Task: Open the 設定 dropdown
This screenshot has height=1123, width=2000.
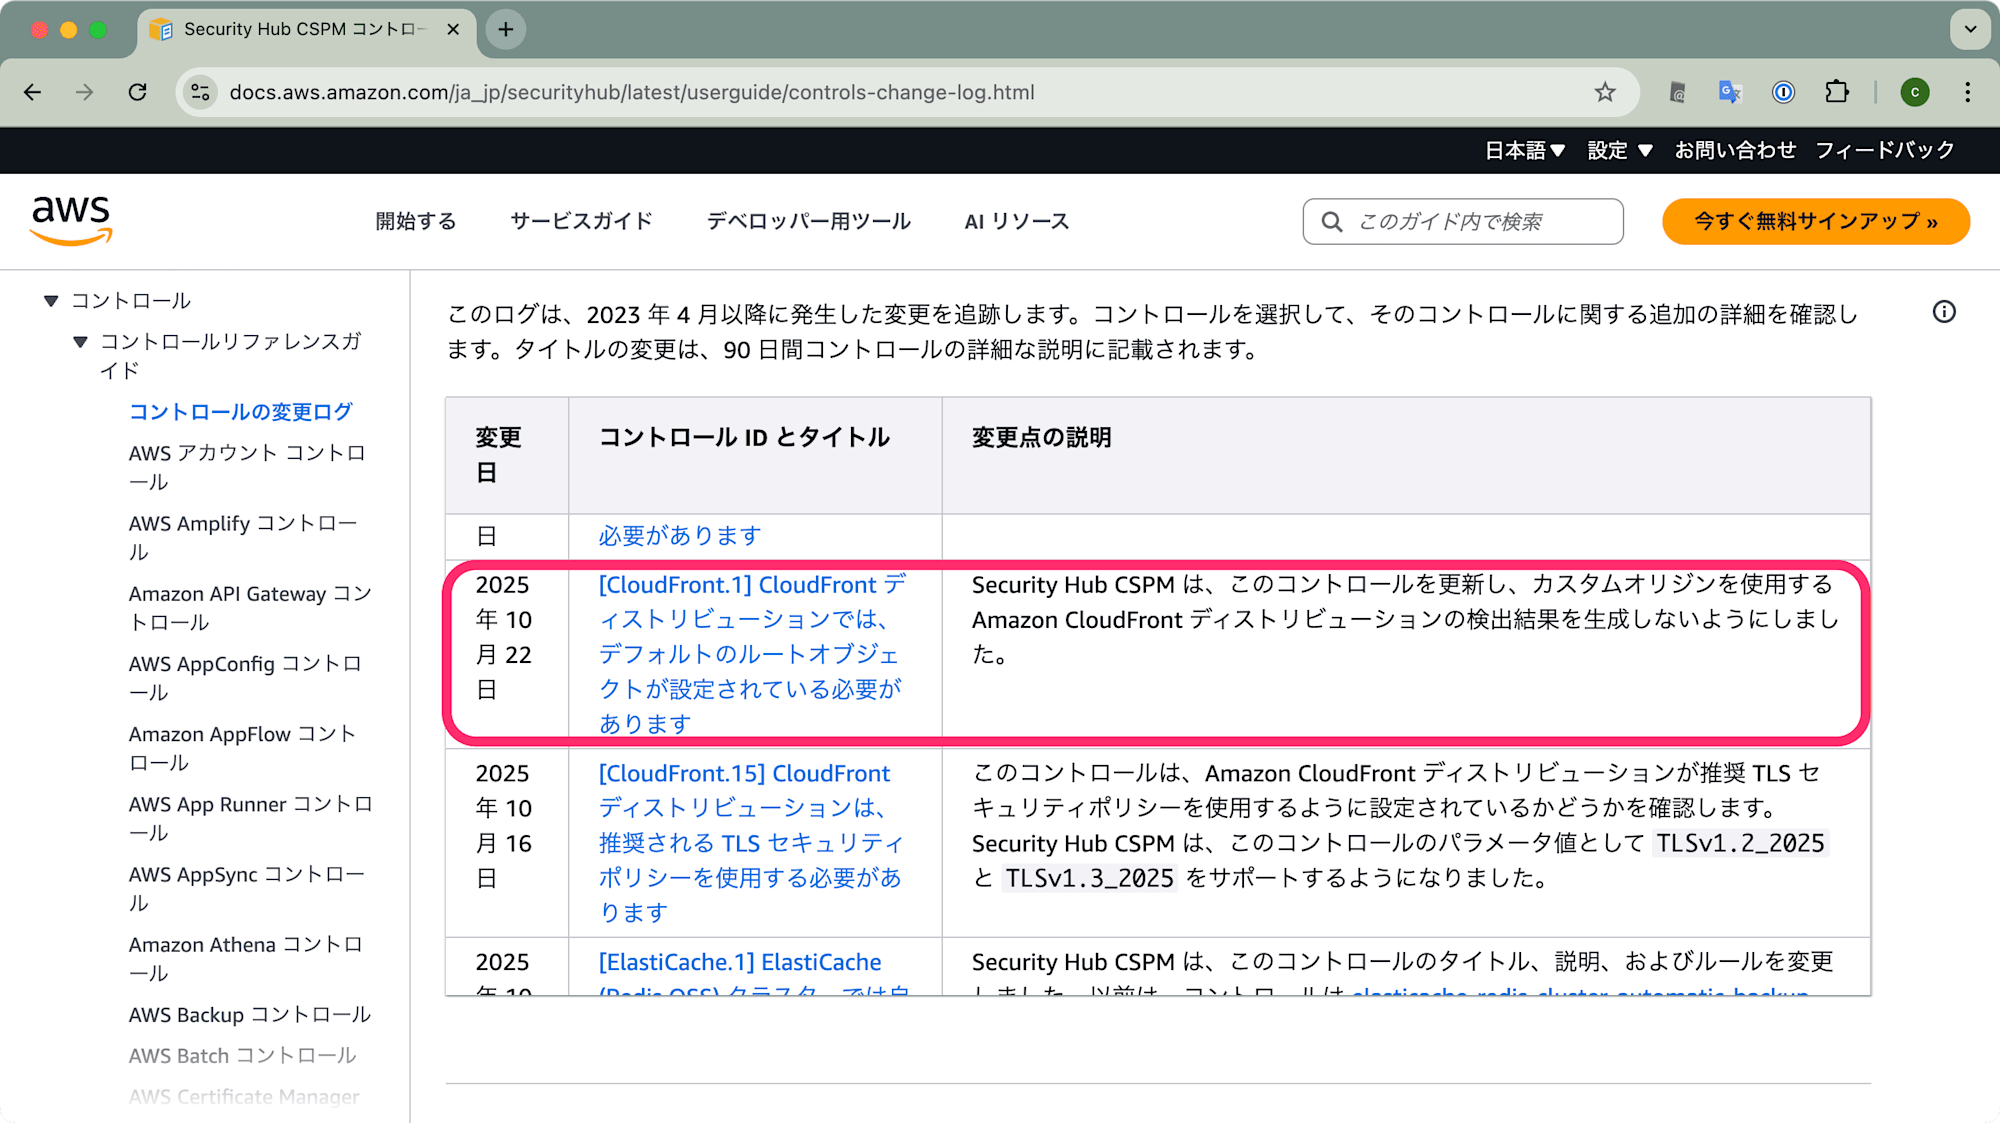Action: click(x=1620, y=150)
